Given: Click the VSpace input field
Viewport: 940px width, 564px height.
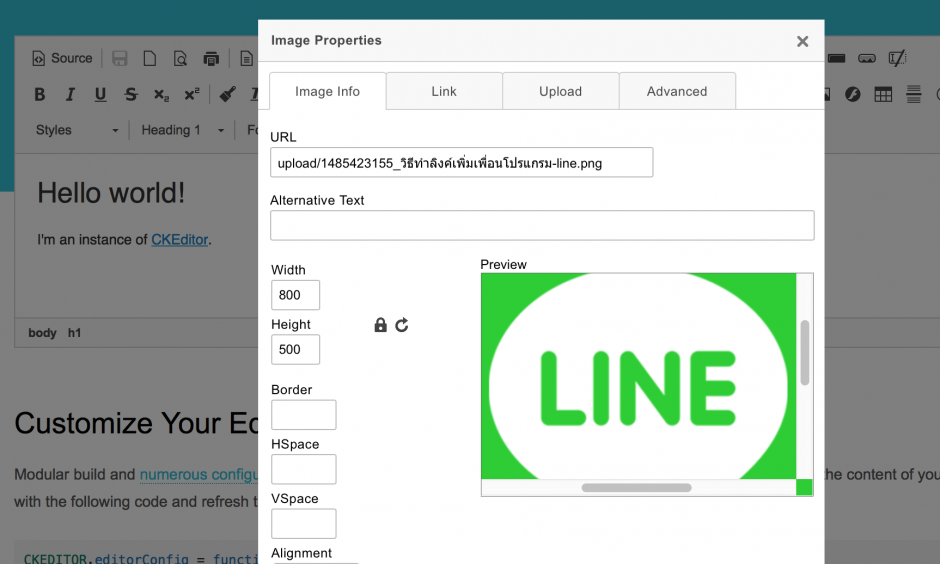Looking at the screenshot, I should click(303, 524).
